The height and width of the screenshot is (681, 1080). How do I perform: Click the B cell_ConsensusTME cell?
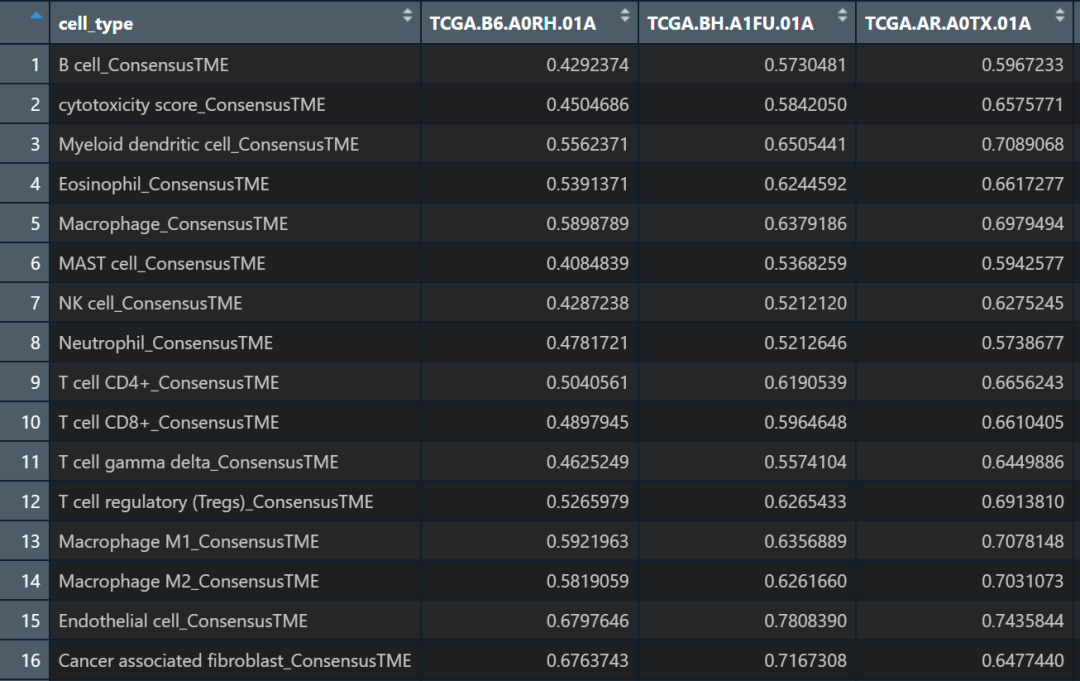pos(143,65)
